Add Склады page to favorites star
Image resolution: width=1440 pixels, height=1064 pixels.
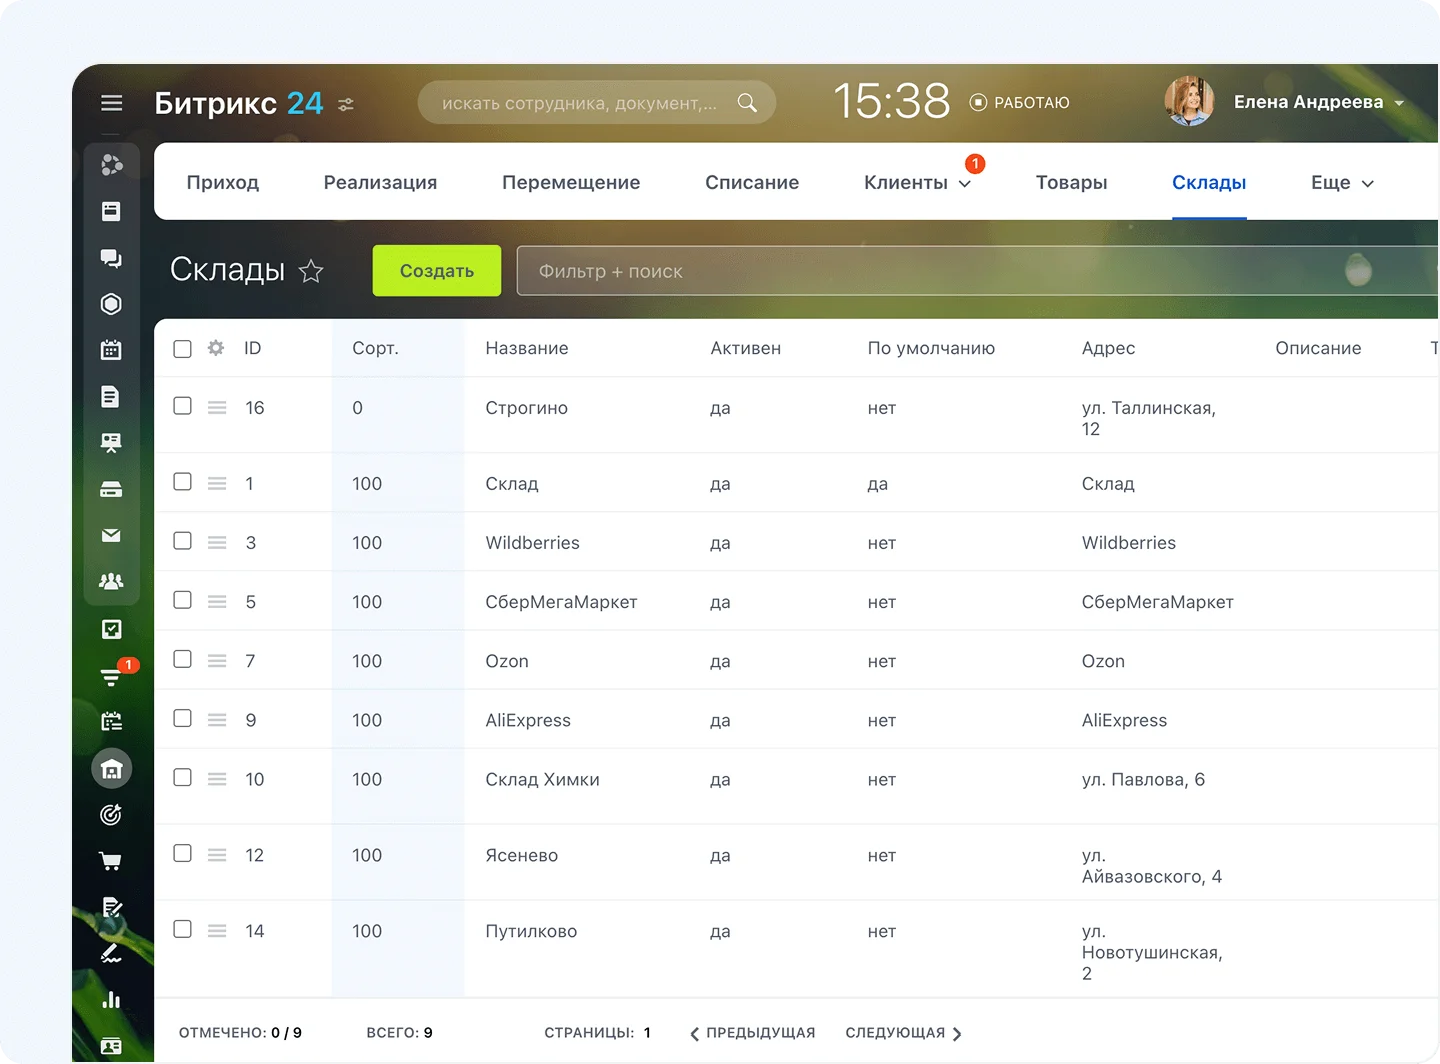pos(311,271)
